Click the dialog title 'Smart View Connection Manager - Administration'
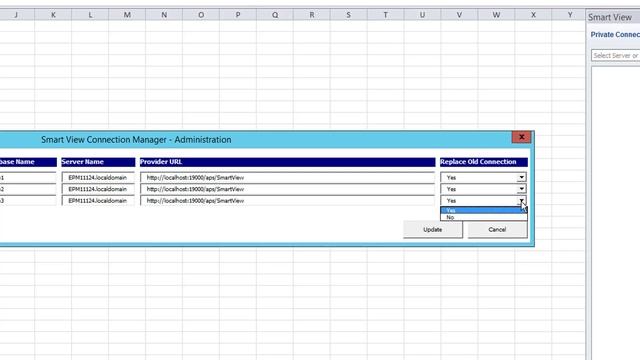 pyautogui.click(x=136, y=140)
